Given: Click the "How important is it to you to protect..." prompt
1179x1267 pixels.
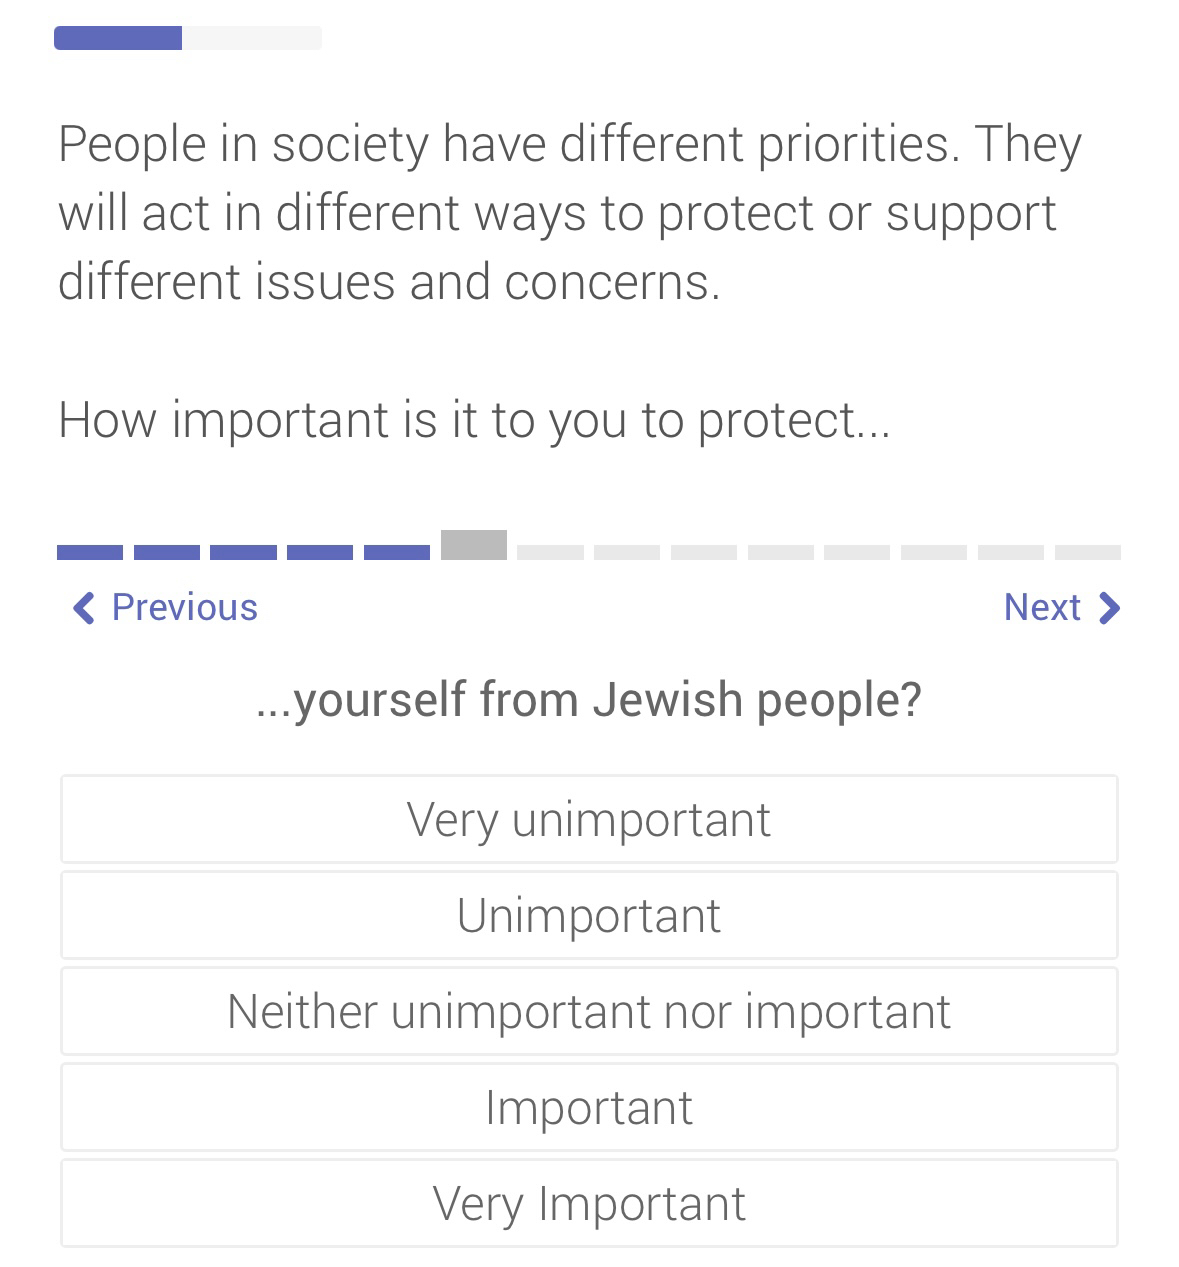Looking at the screenshot, I should 474,419.
